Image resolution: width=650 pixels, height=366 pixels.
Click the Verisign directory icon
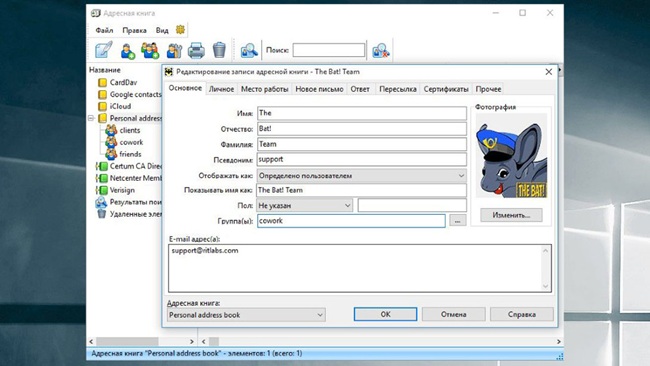tap(102, 190)
